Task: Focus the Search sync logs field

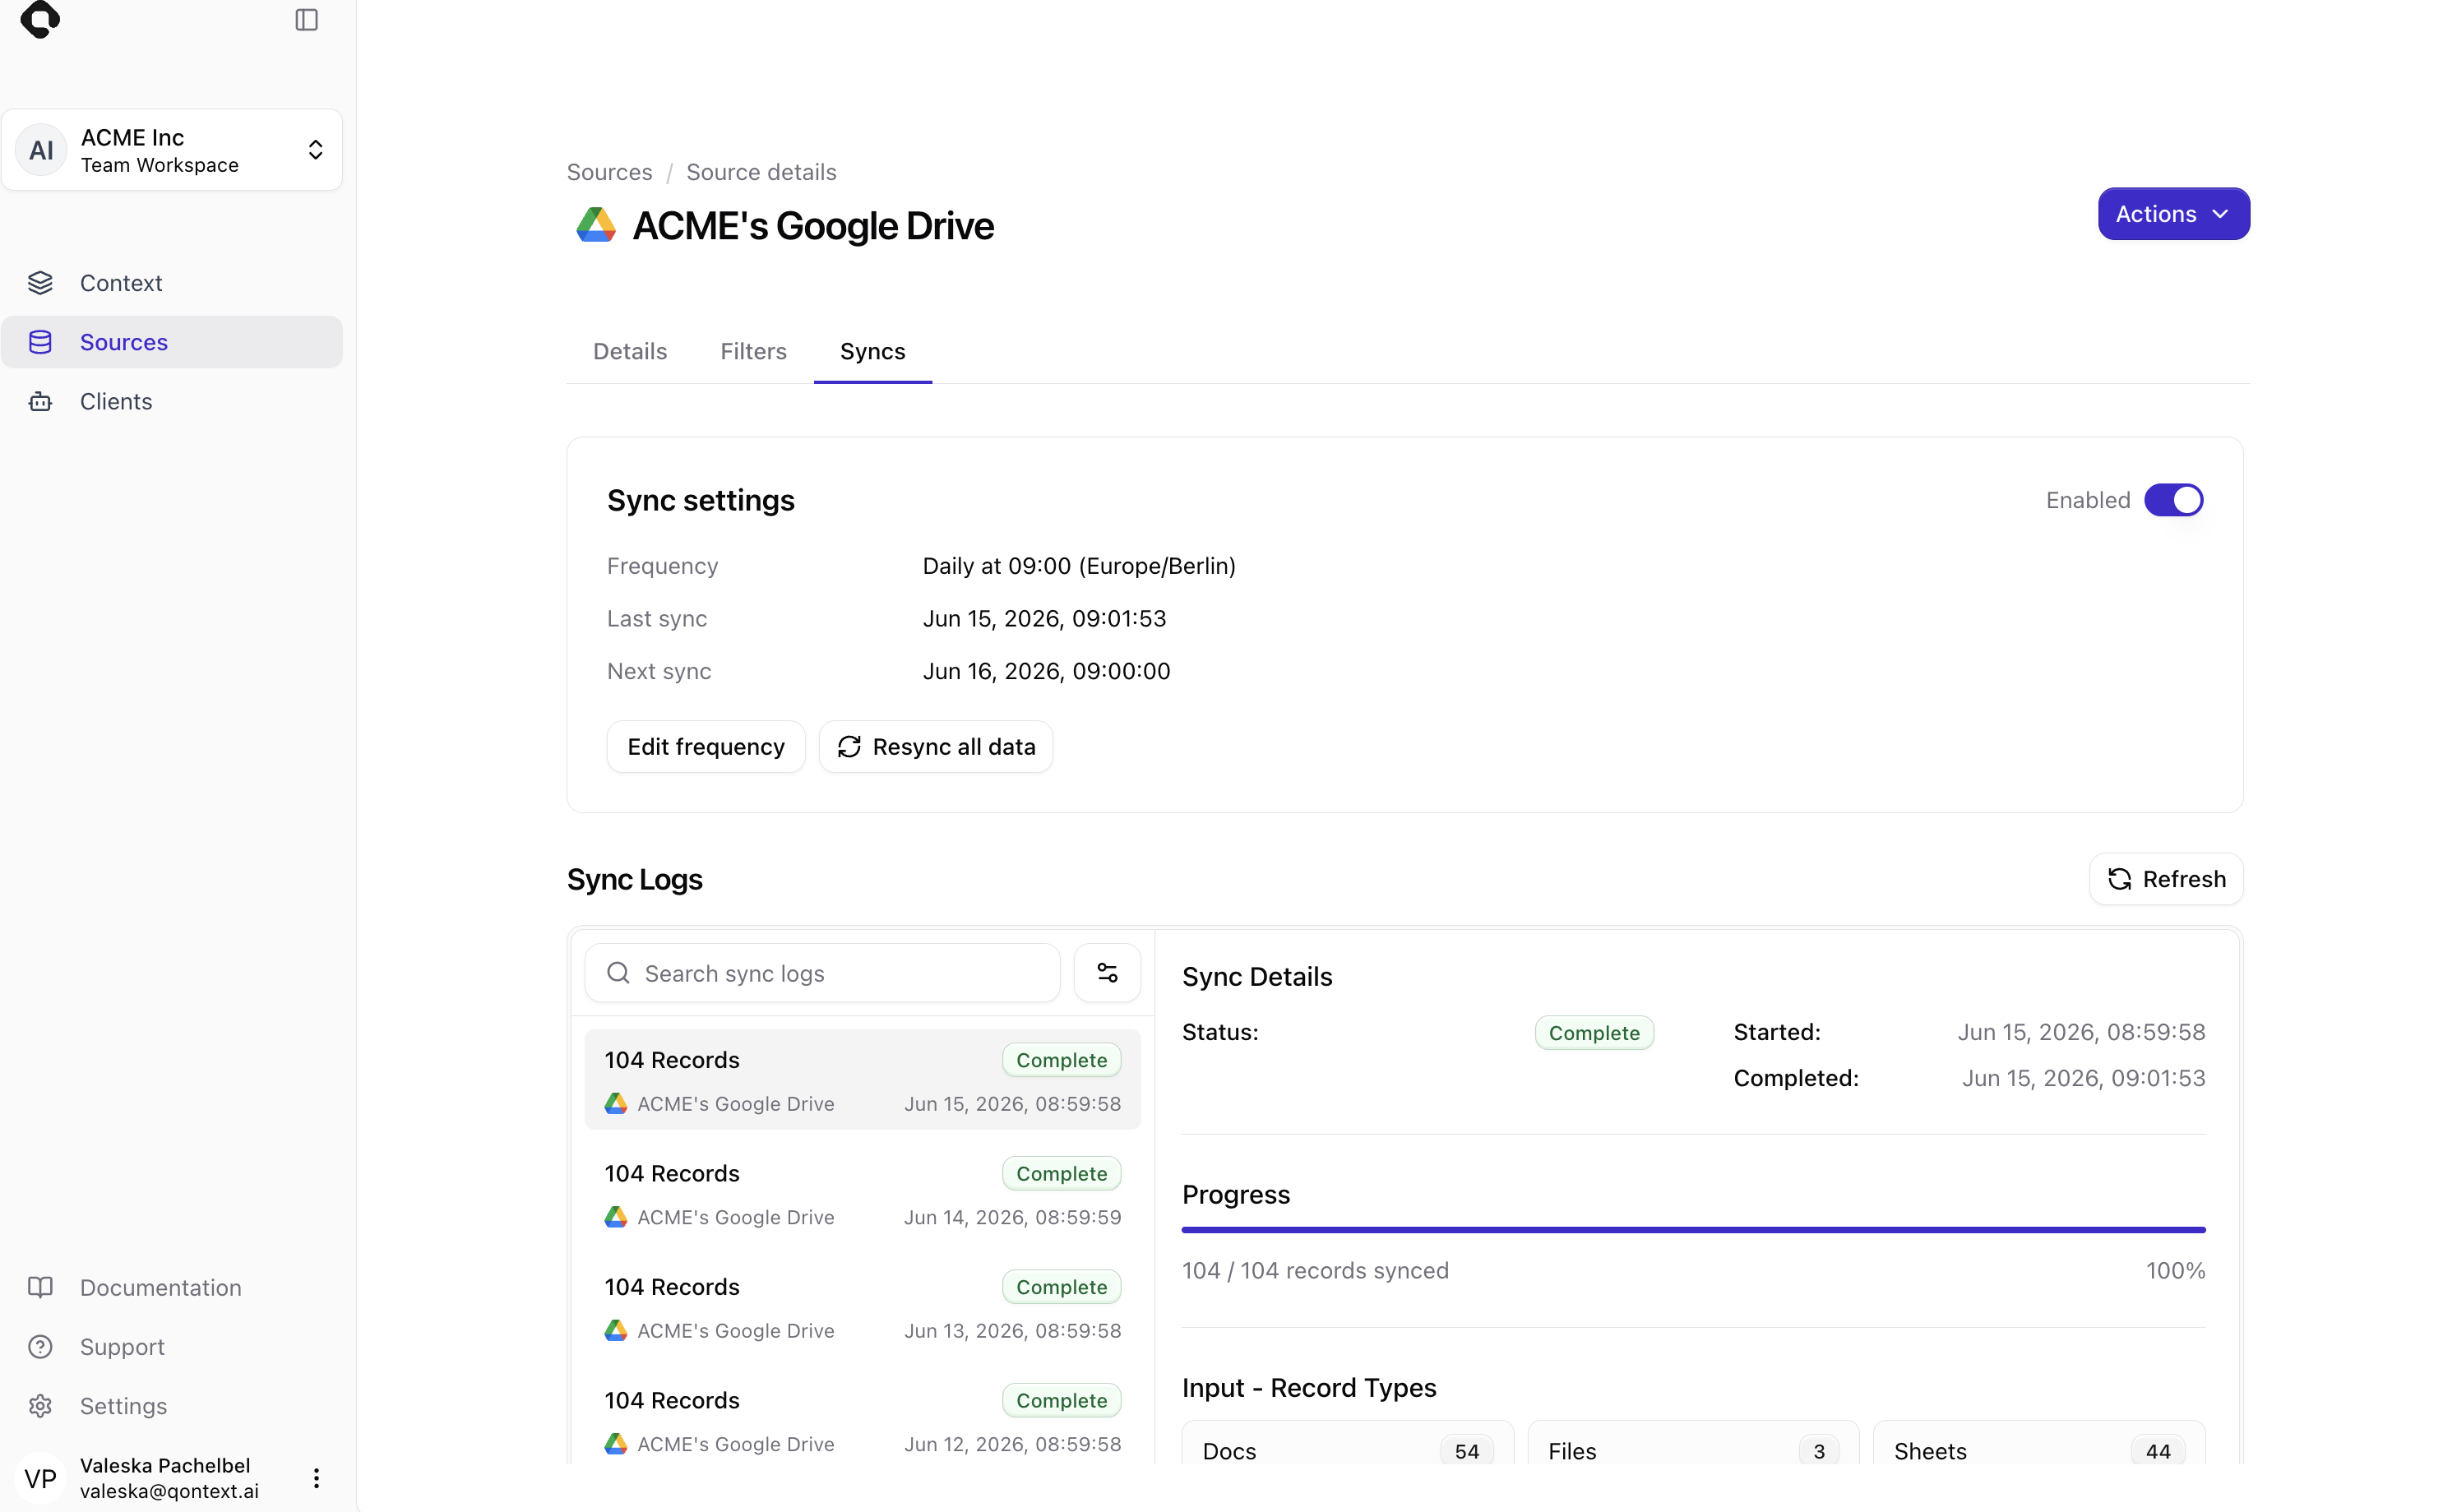Action: [x=822, y=973]
